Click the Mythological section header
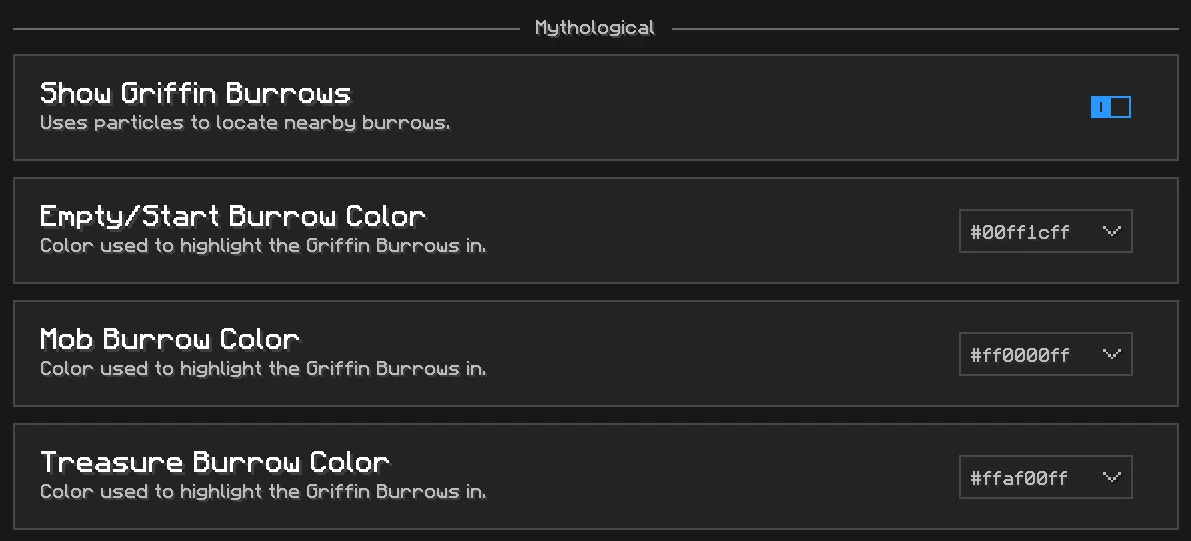 (595, 28)
